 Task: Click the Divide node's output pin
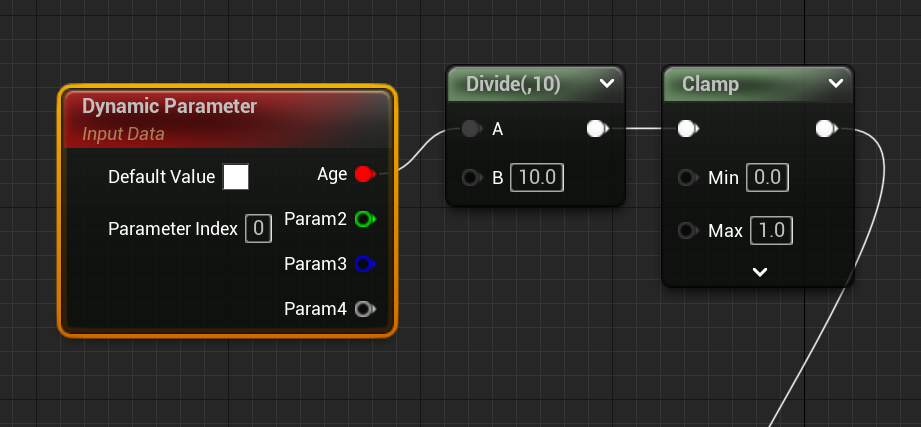coord(597,129)
